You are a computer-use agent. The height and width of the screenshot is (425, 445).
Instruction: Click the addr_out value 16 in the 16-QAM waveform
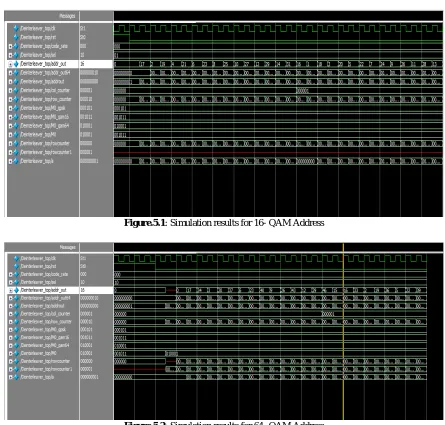(82, 64)
